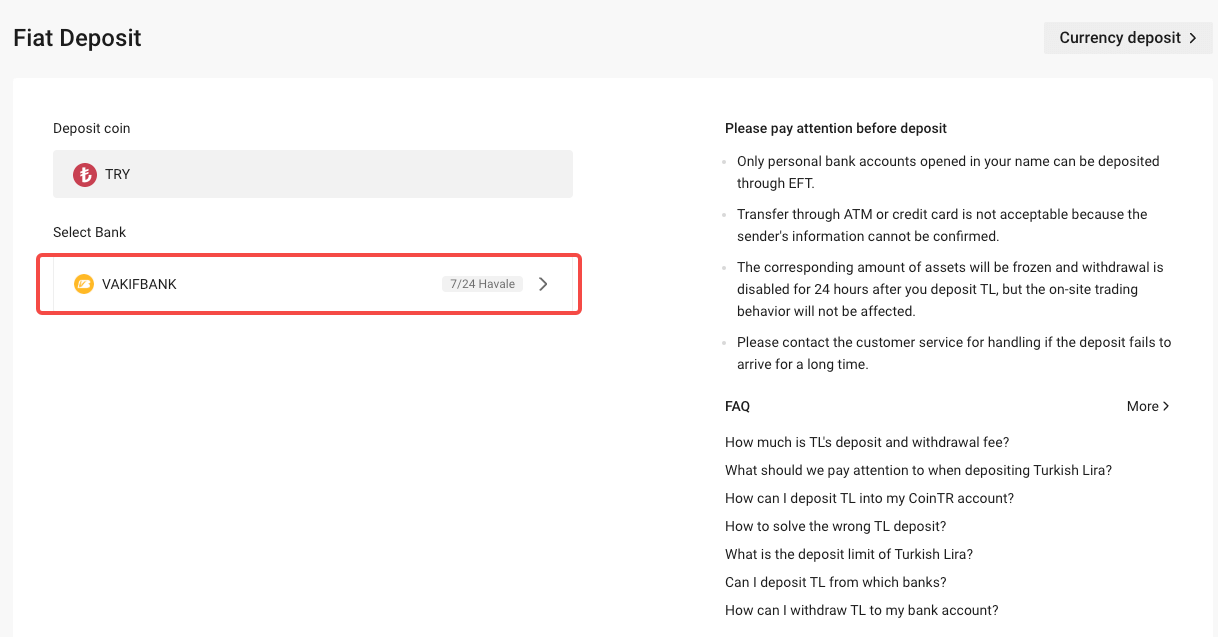Click the Select Bank label
Viewport: 1218px width, 637px height.
(89, 232)
